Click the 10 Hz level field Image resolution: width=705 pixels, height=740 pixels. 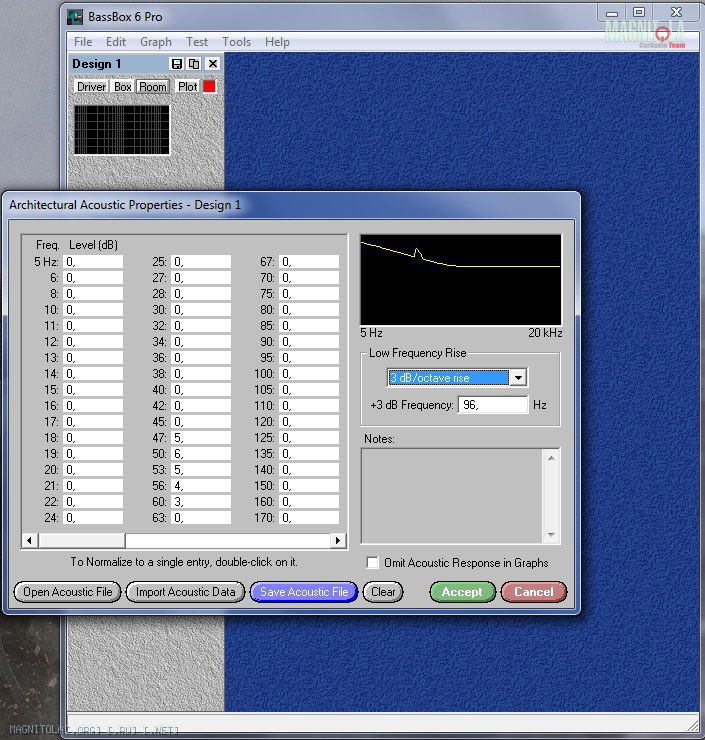click(93, 310)
